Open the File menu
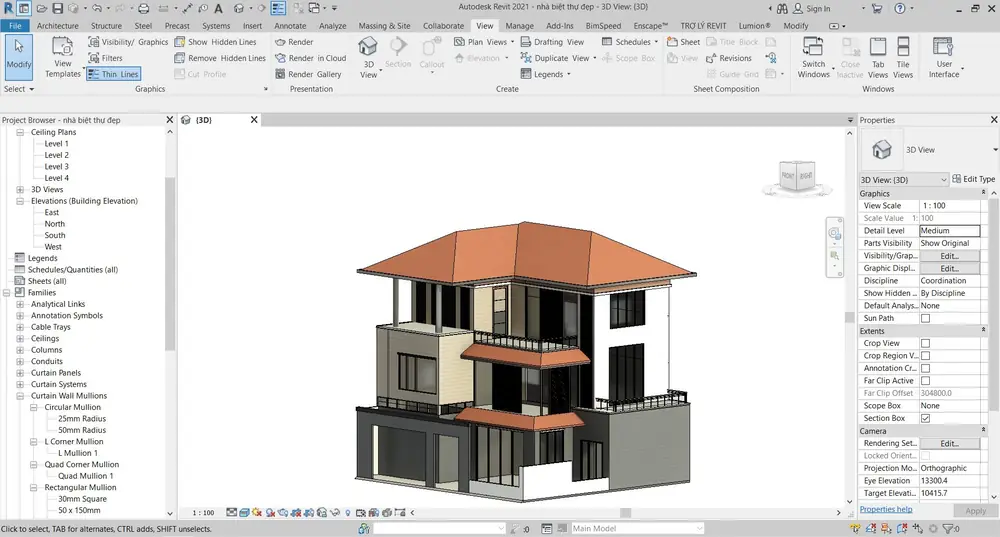Viewport: 1000px width, 537px height. coord(15,26)
